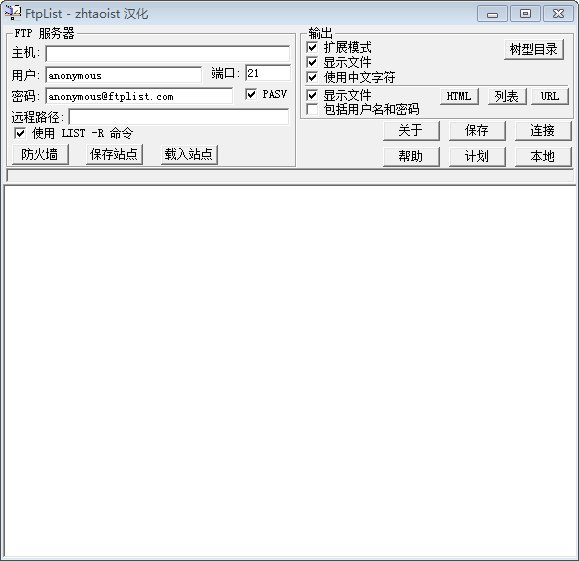Select the 树型目录 tree directory button

tap(534, 49)
